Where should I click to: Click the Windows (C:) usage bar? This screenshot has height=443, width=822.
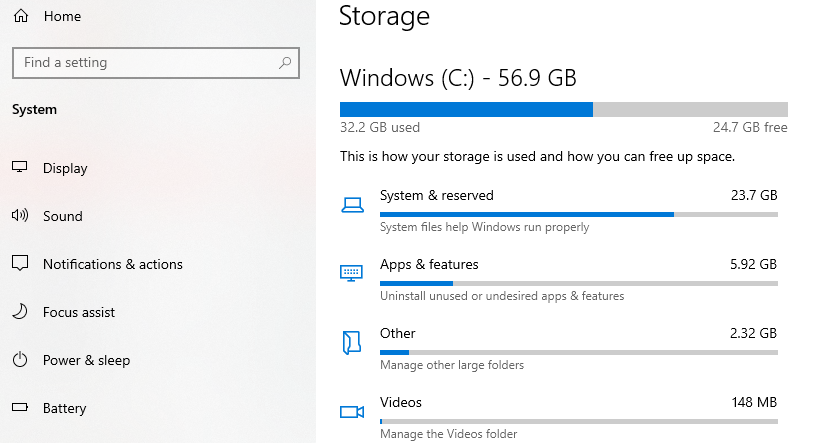point(564,109)
